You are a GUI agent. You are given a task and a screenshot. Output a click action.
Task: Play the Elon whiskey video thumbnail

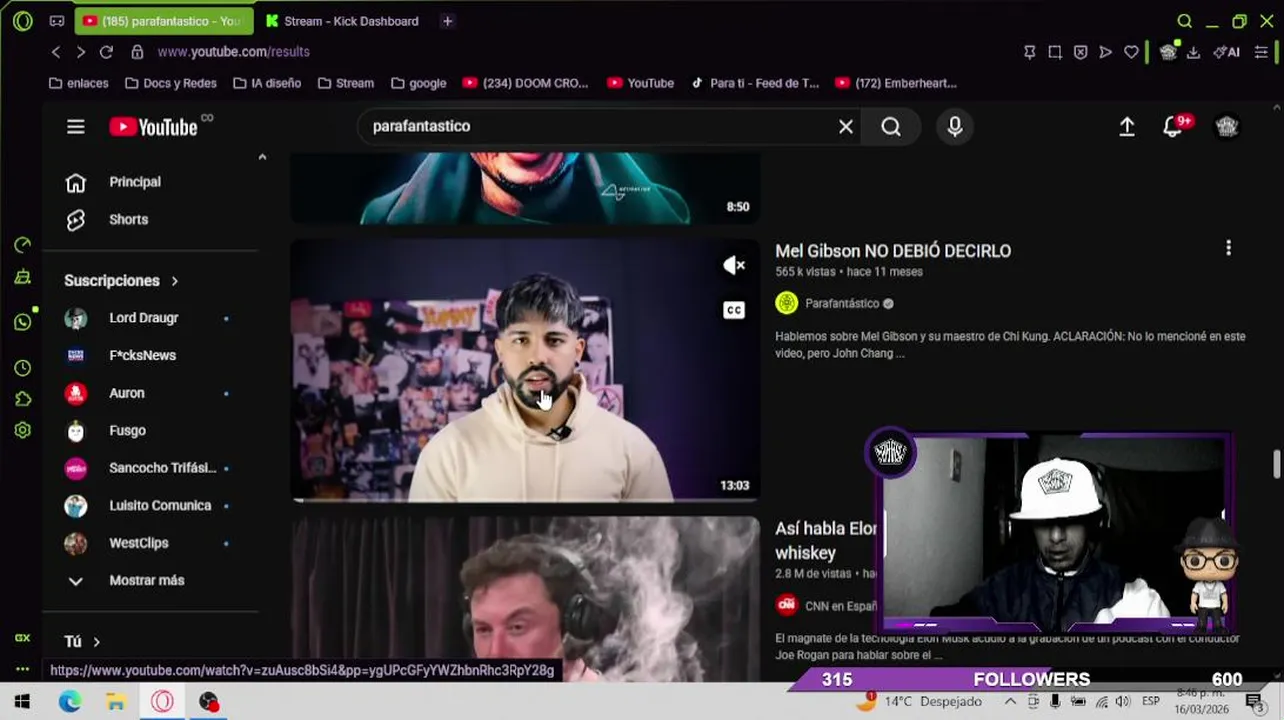tap(525, 598)
